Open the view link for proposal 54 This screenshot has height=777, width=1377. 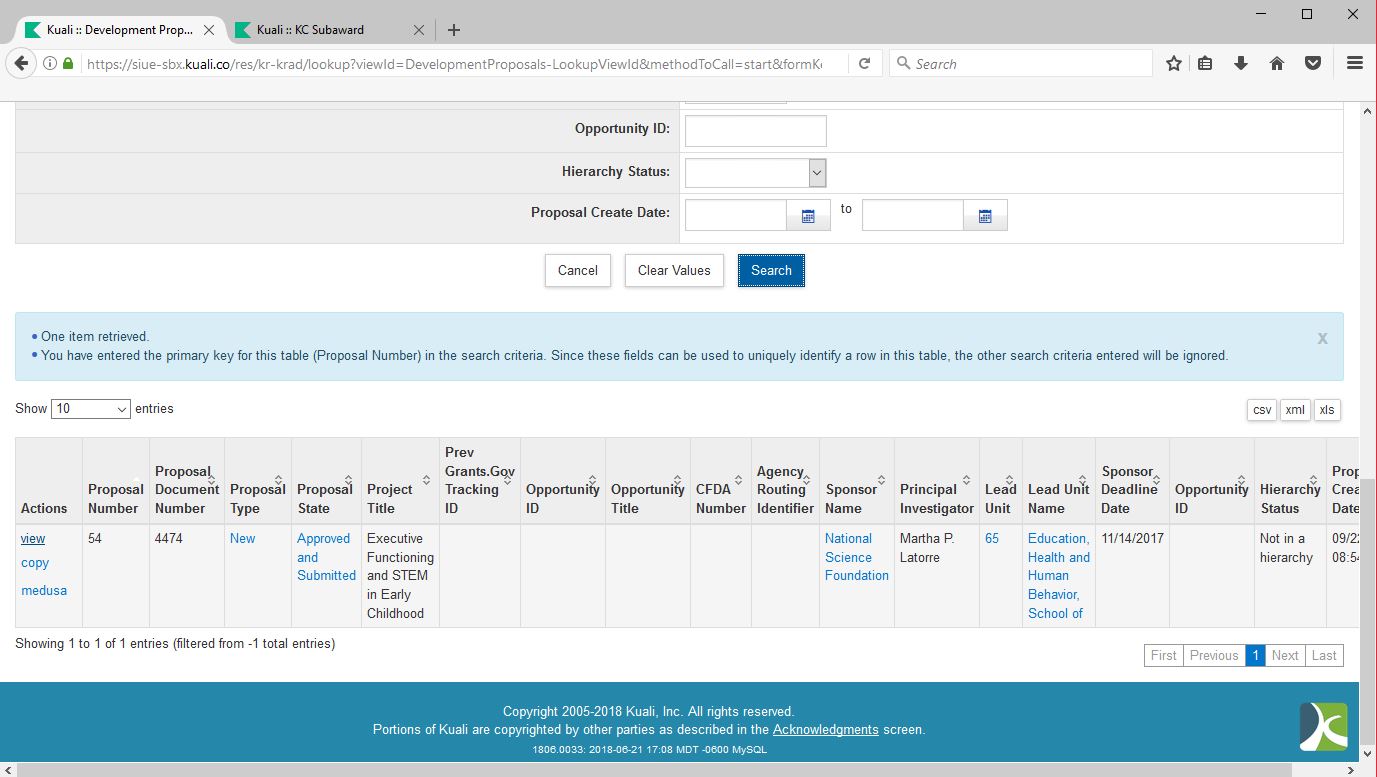pos(33,539)
